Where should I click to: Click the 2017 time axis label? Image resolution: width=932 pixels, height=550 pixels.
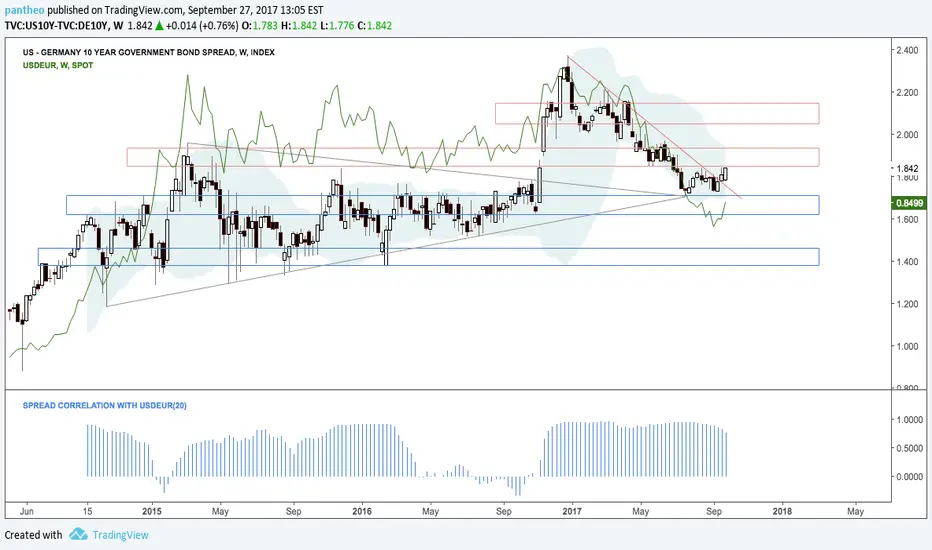tap(572, 511)
